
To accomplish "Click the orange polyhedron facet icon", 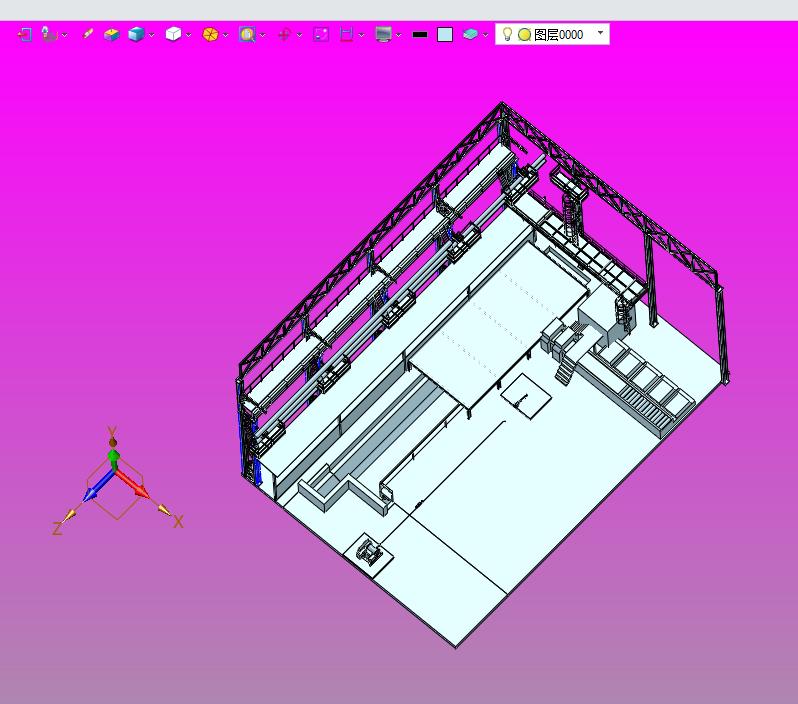I will point(210,35).
